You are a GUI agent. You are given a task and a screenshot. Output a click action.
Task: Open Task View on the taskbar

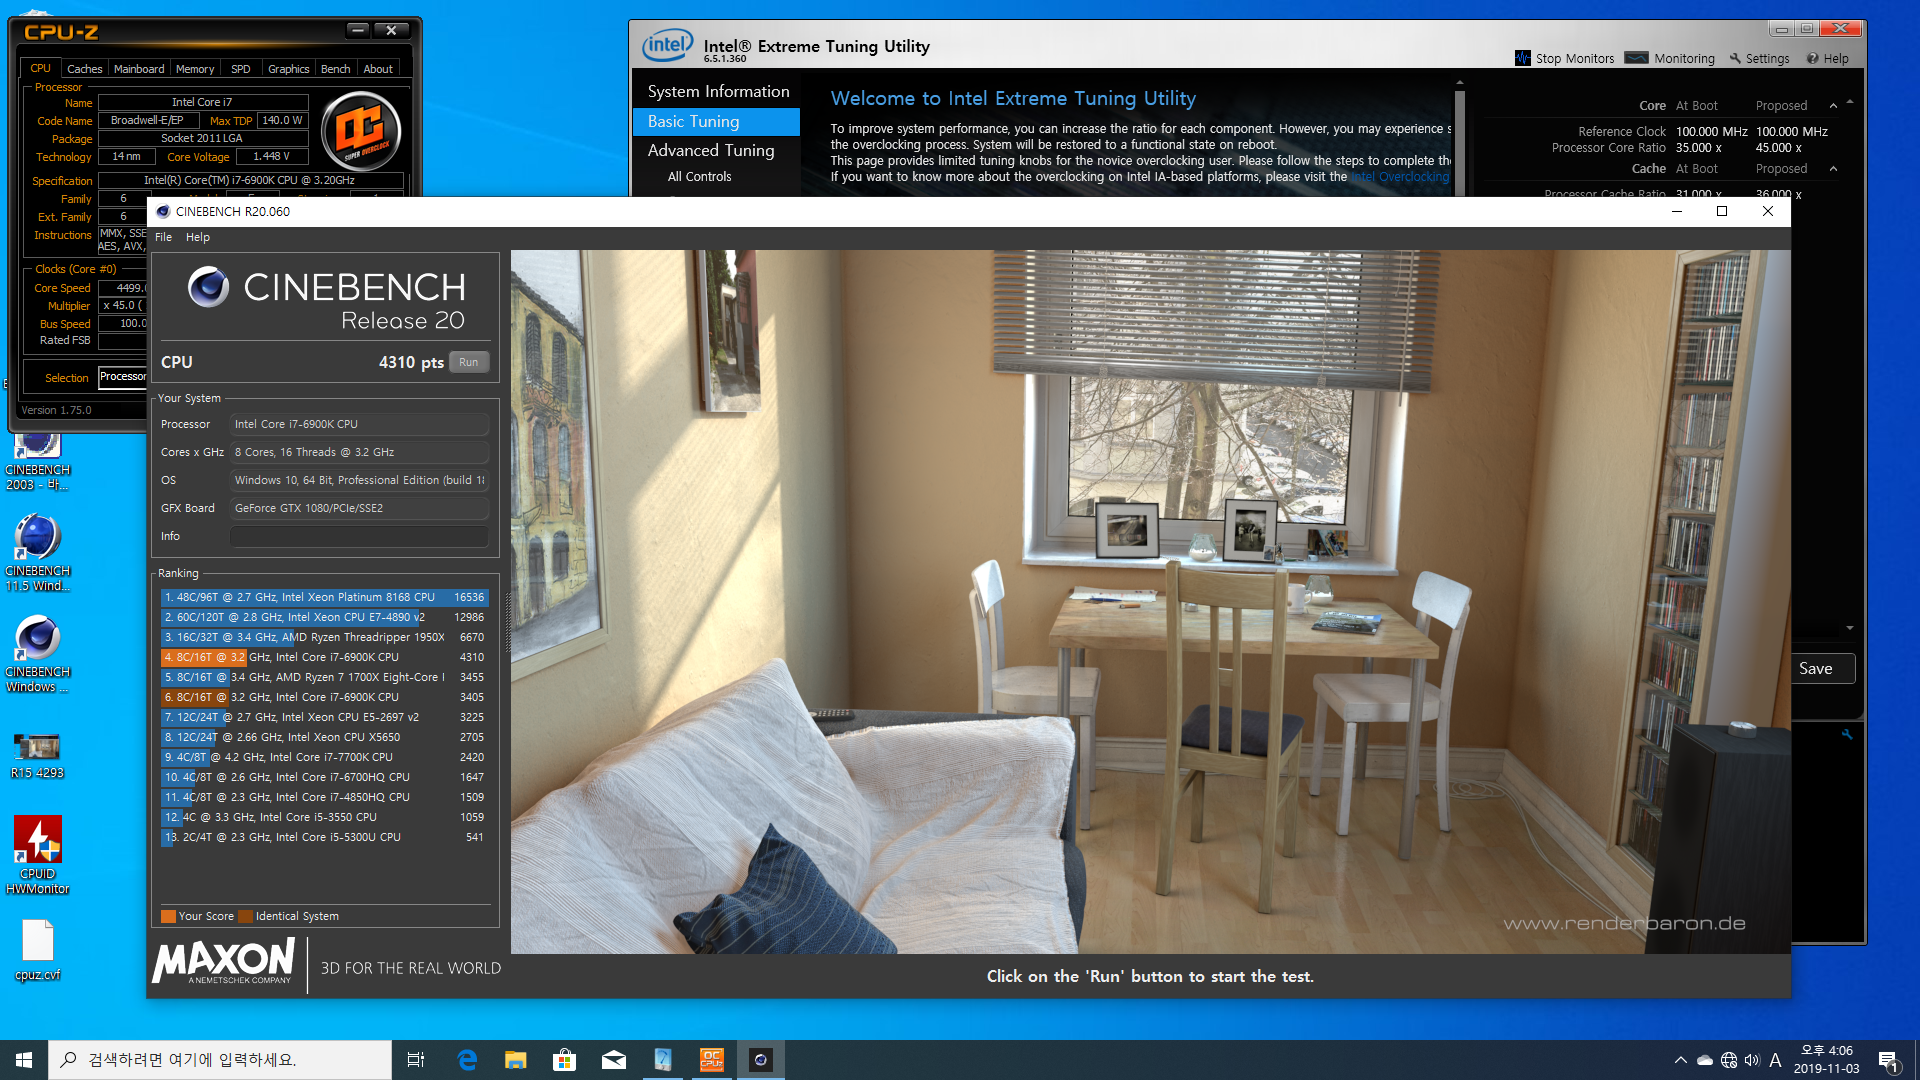[x=416, y=1060]
